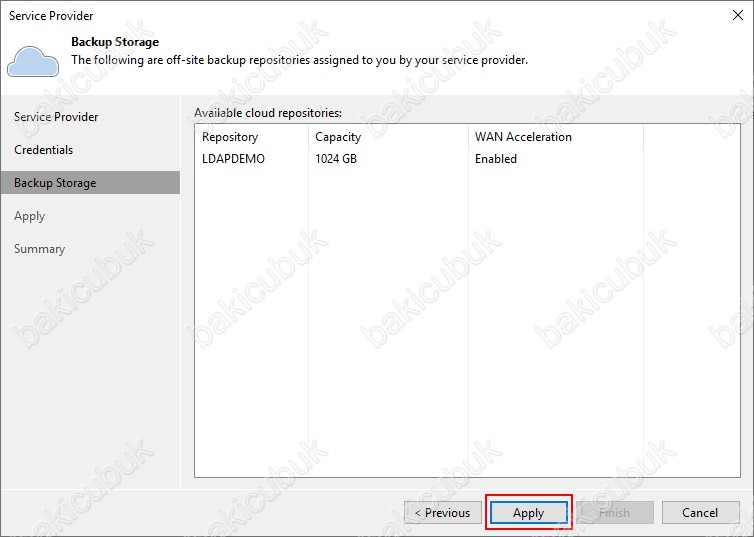Image resolution: width=754 pixels, height=537 pixels.
Task: Sort by WAN Acceleration column header
Action: point(556,137)
